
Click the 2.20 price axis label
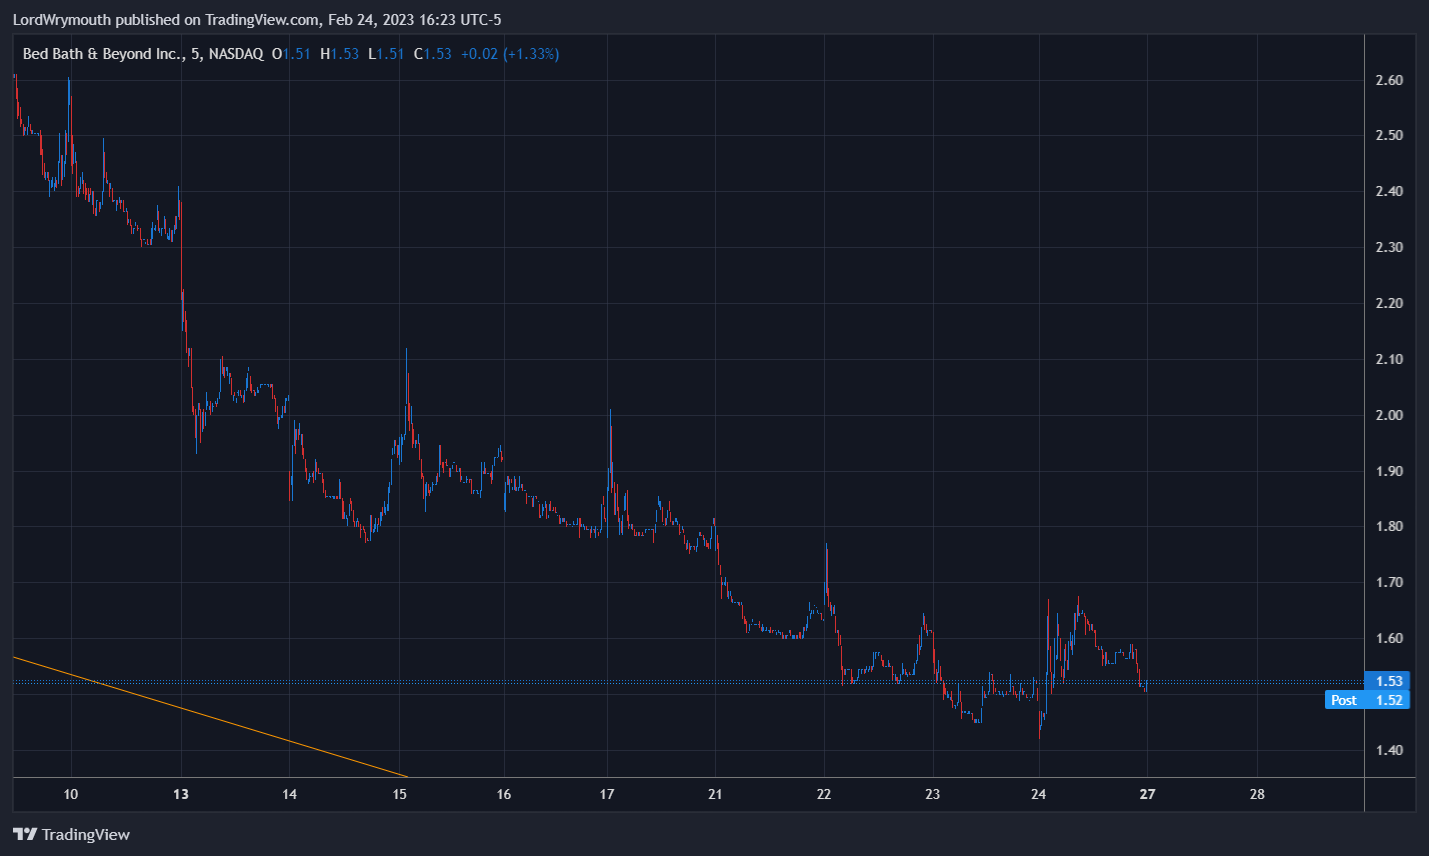point(1389,303)
